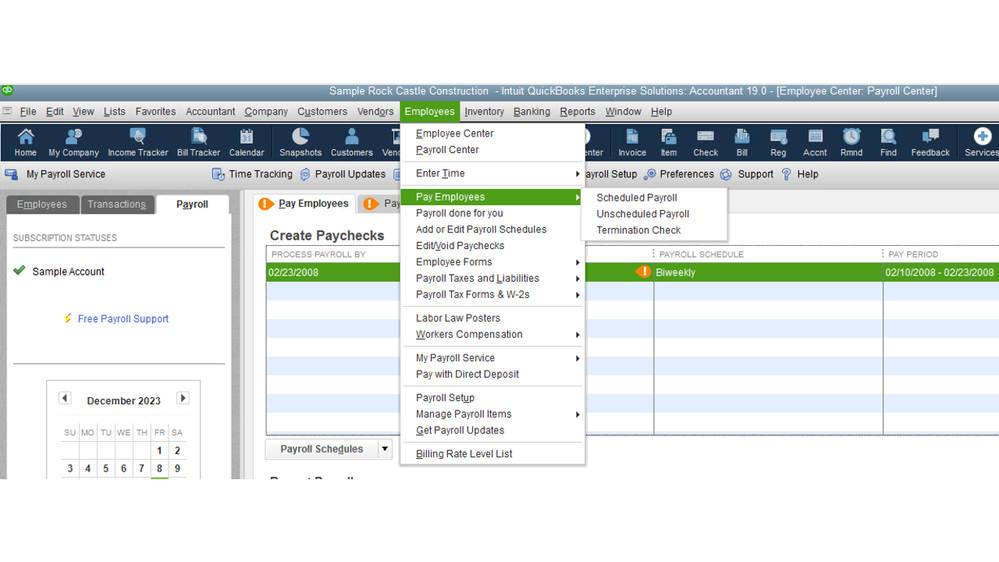Screen dimensions: 999x562
Task: Open the Bill Tracker icon
Action: pyautogui.click(x=198, y=142)
